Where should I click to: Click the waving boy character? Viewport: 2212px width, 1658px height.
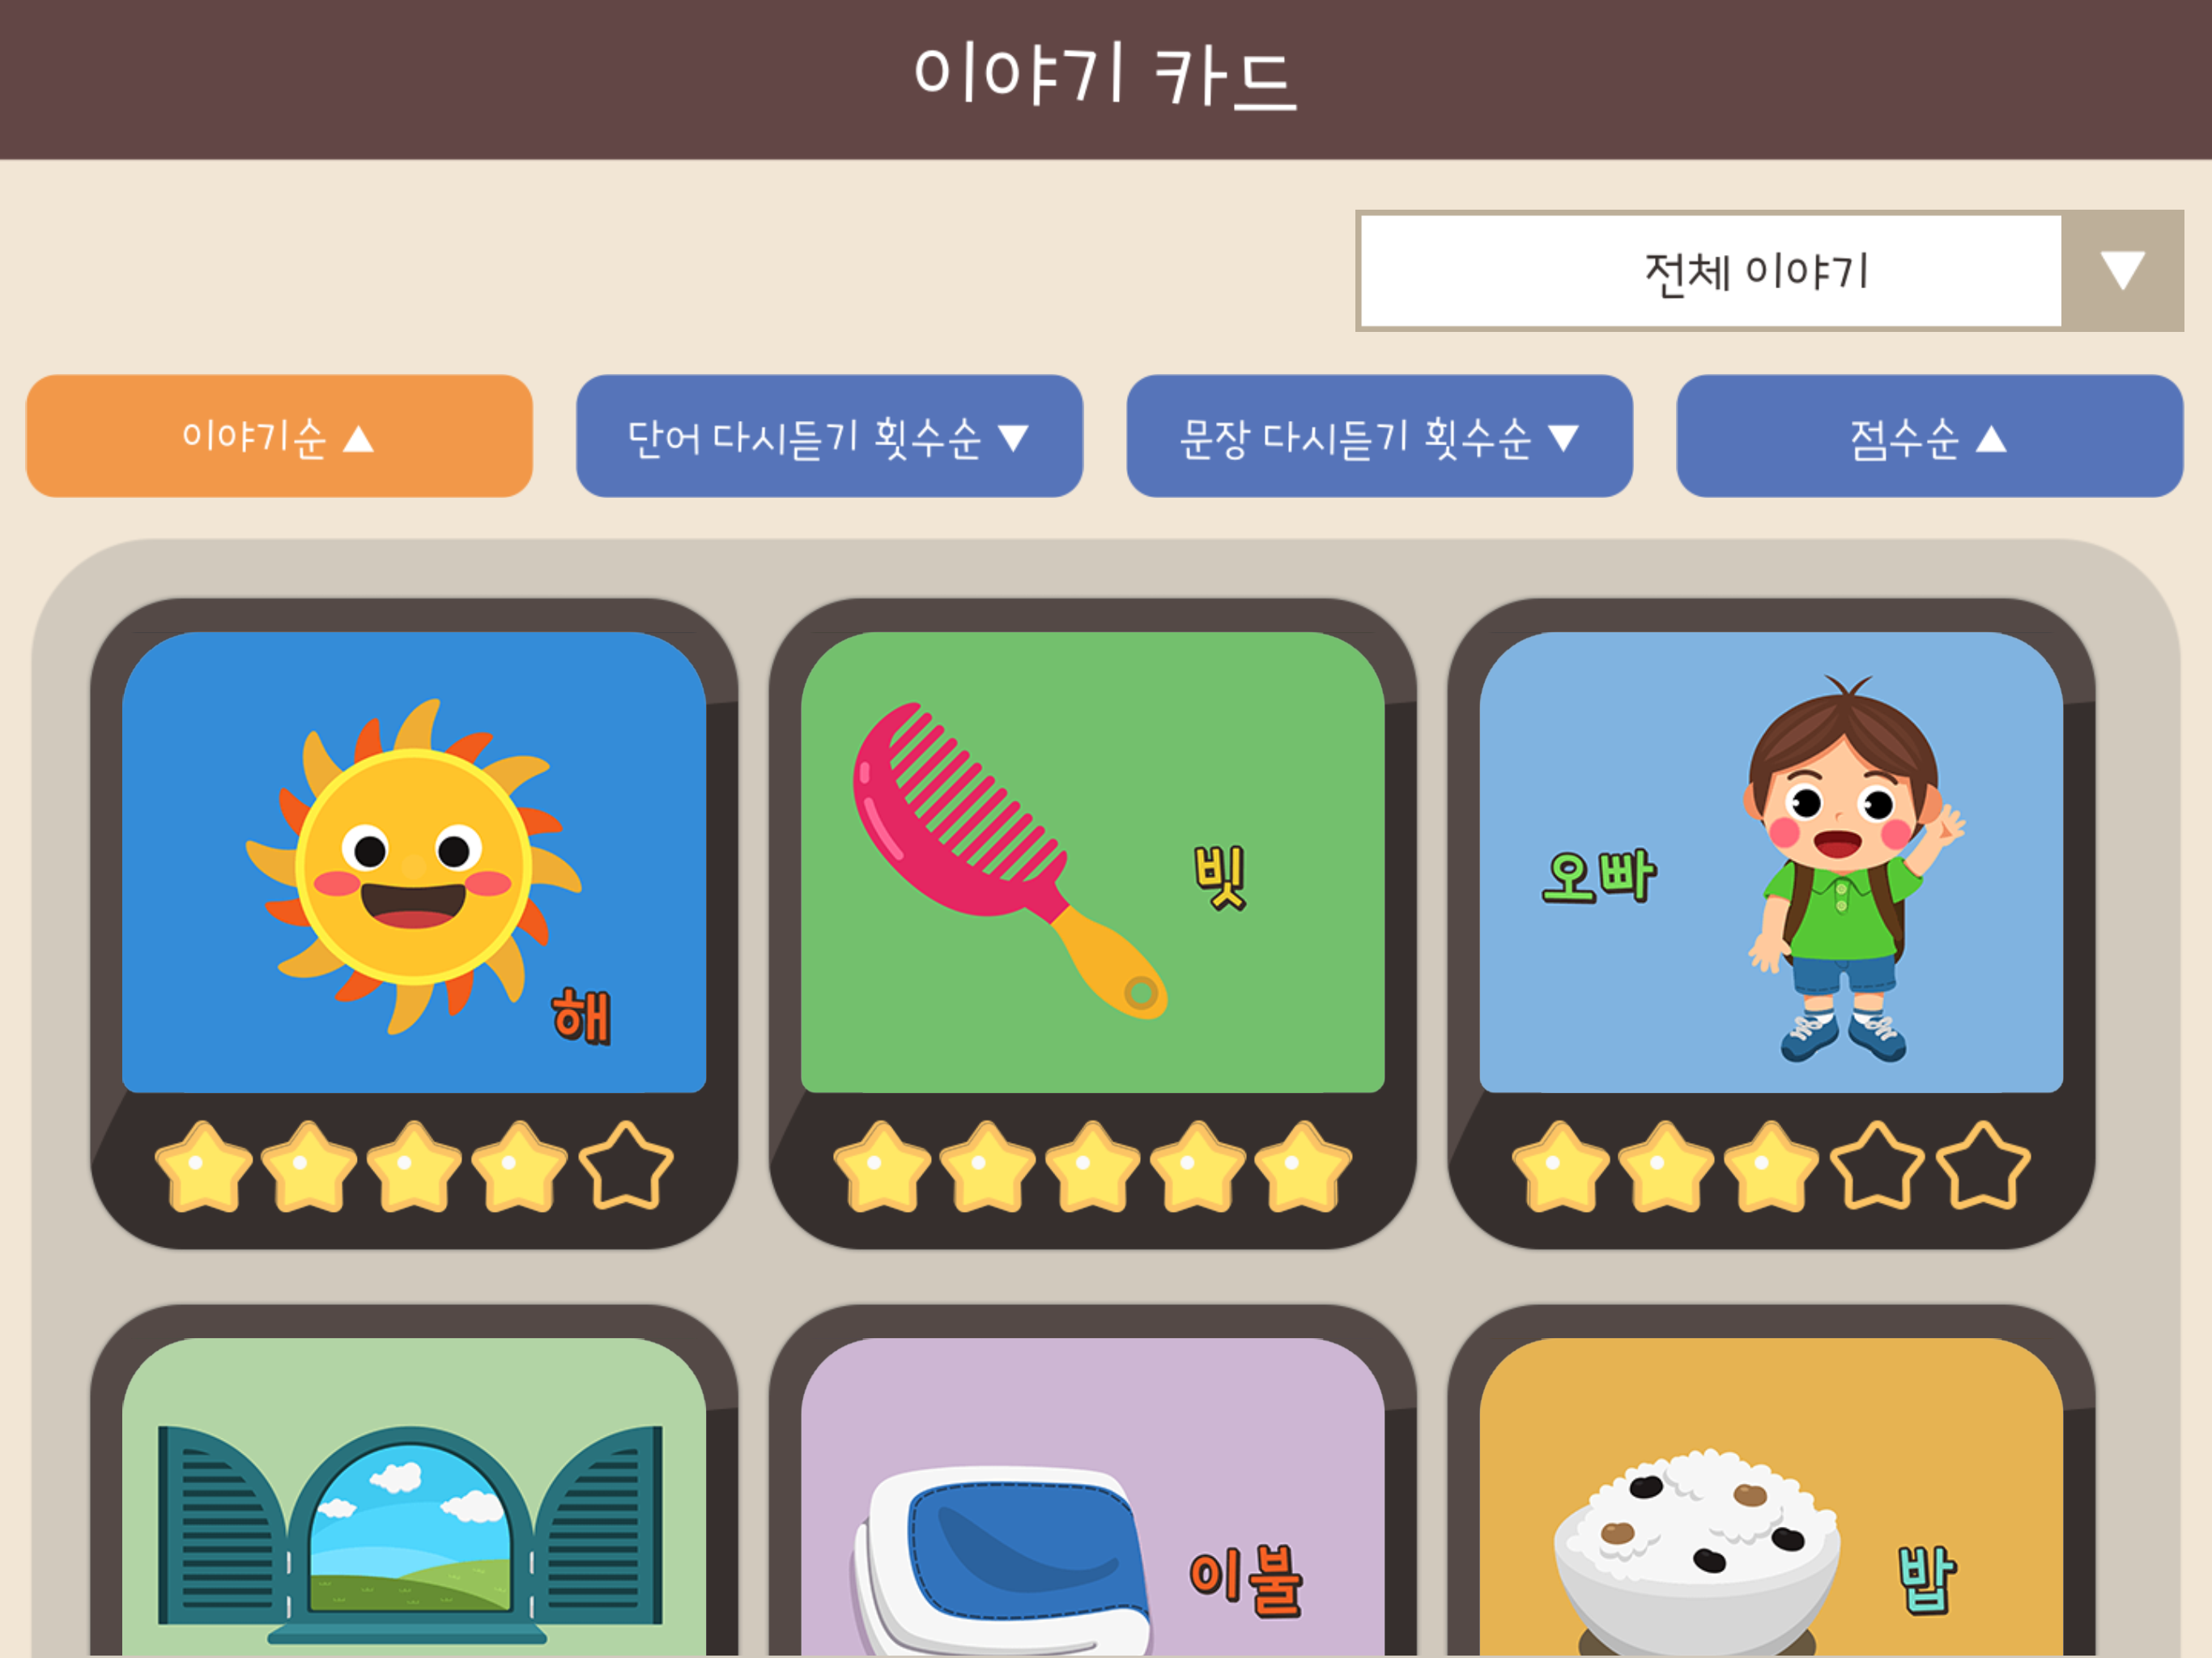(x=1853, y=868)
